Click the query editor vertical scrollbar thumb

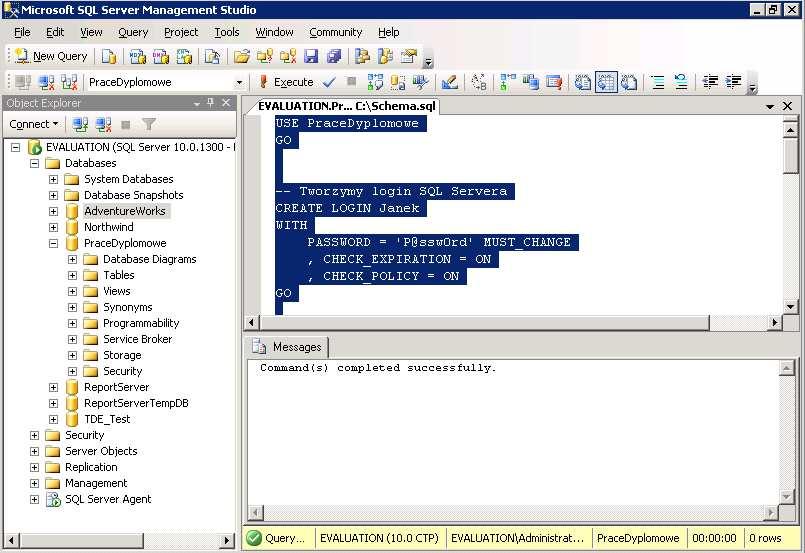(791, 156)
